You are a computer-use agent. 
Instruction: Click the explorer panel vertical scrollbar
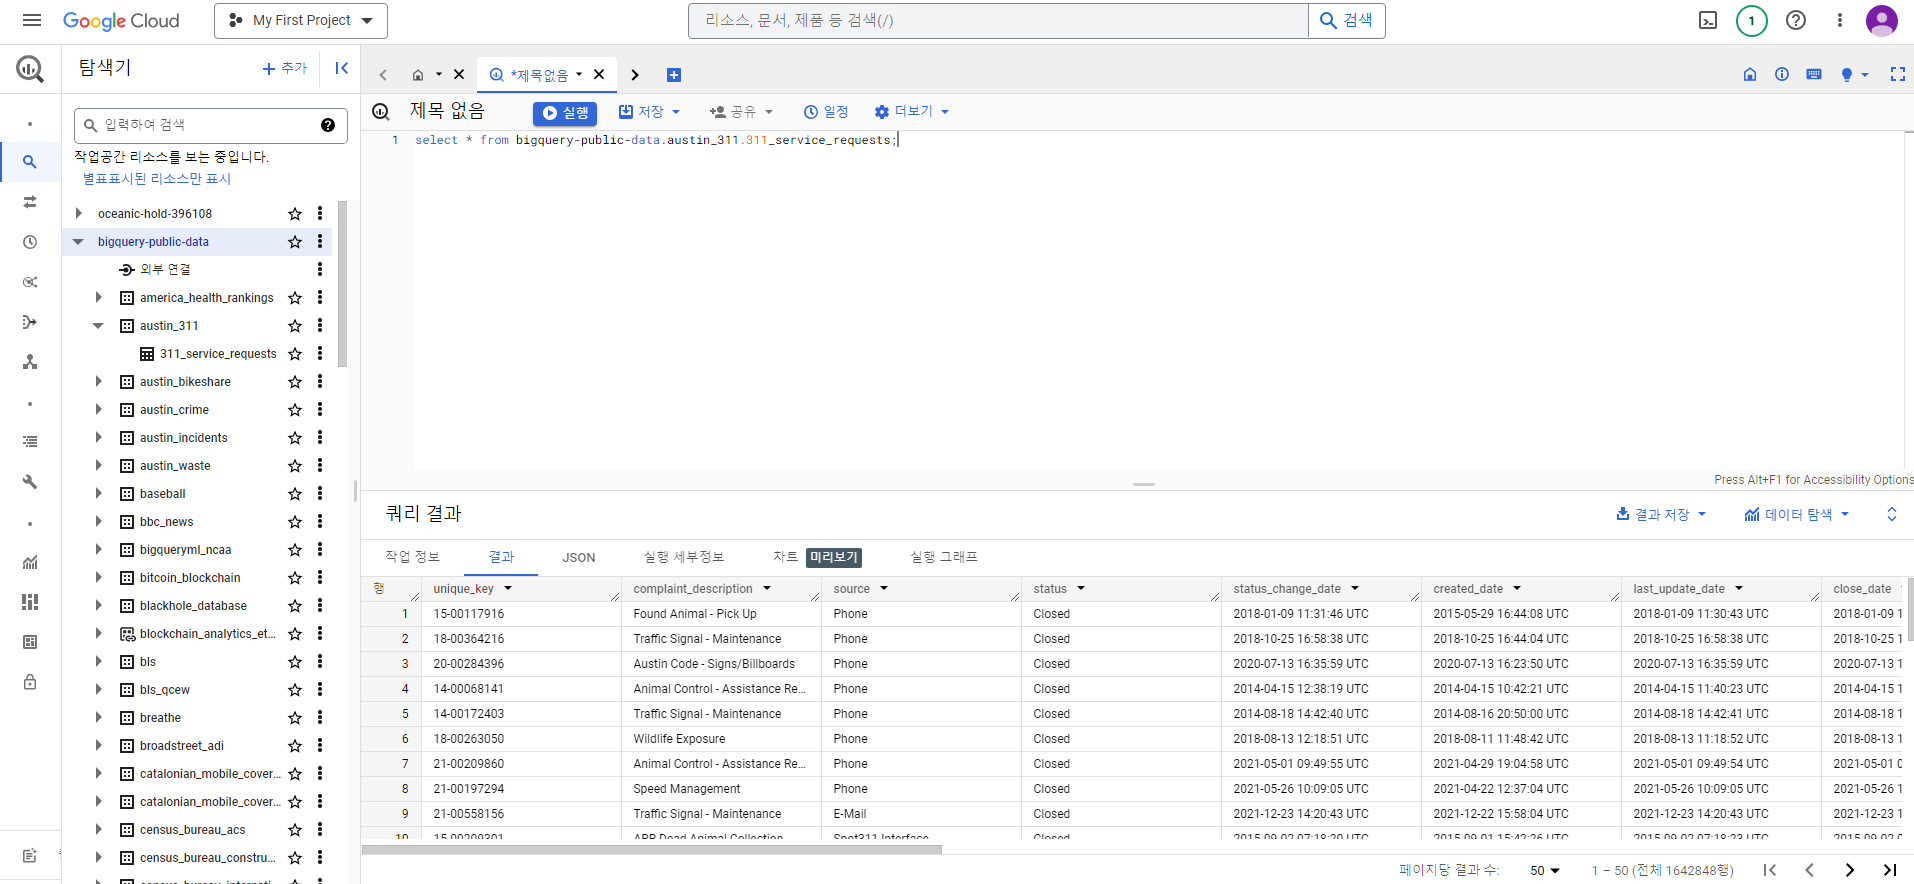(x=343, y=284)
